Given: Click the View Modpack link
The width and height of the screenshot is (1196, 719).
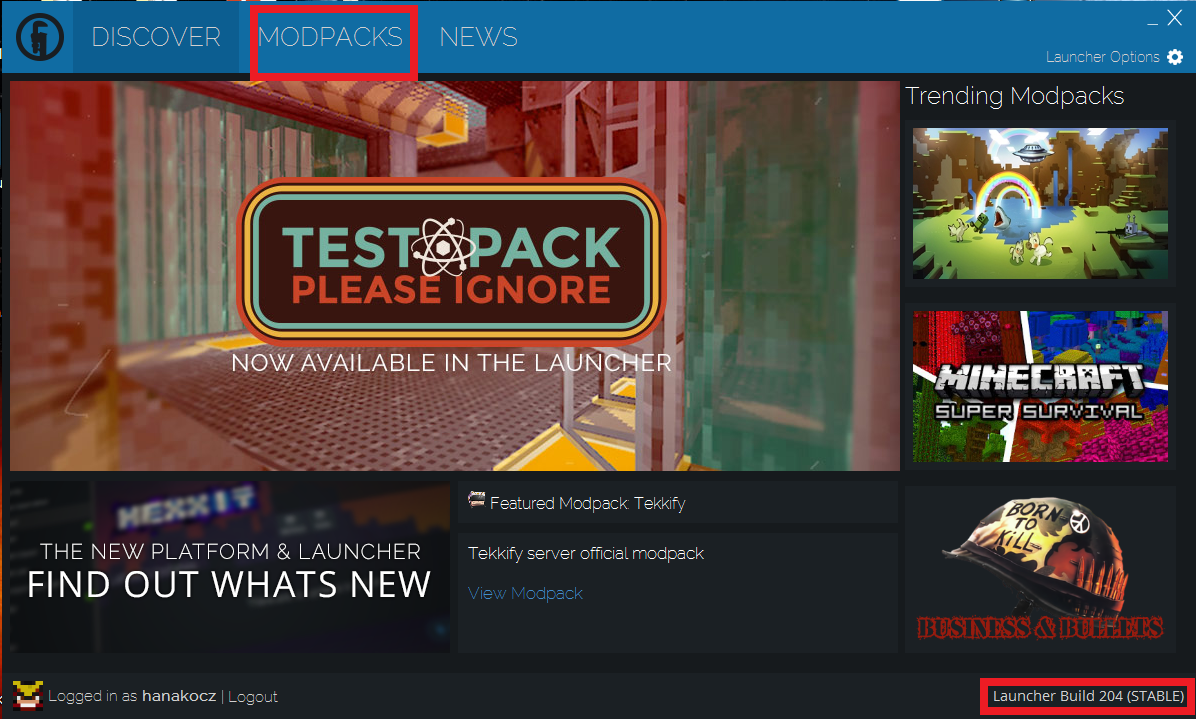Looking at the screenshot, I should coord(525,593).
